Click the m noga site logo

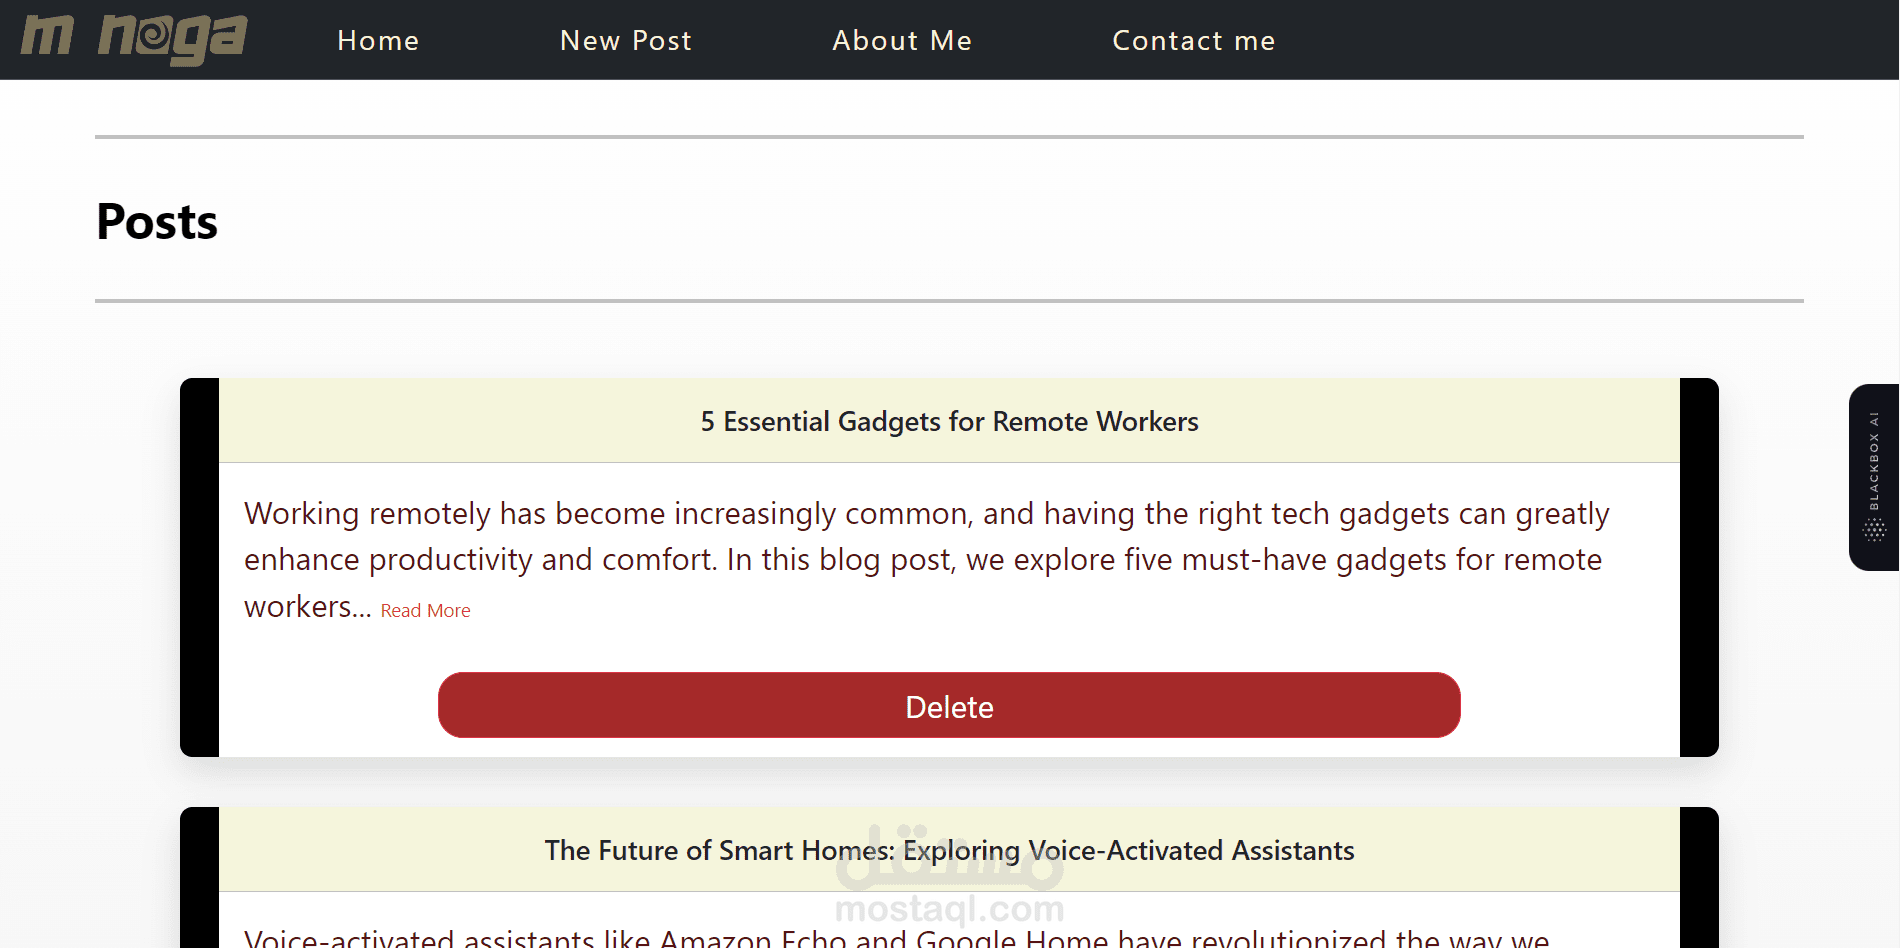134,39
